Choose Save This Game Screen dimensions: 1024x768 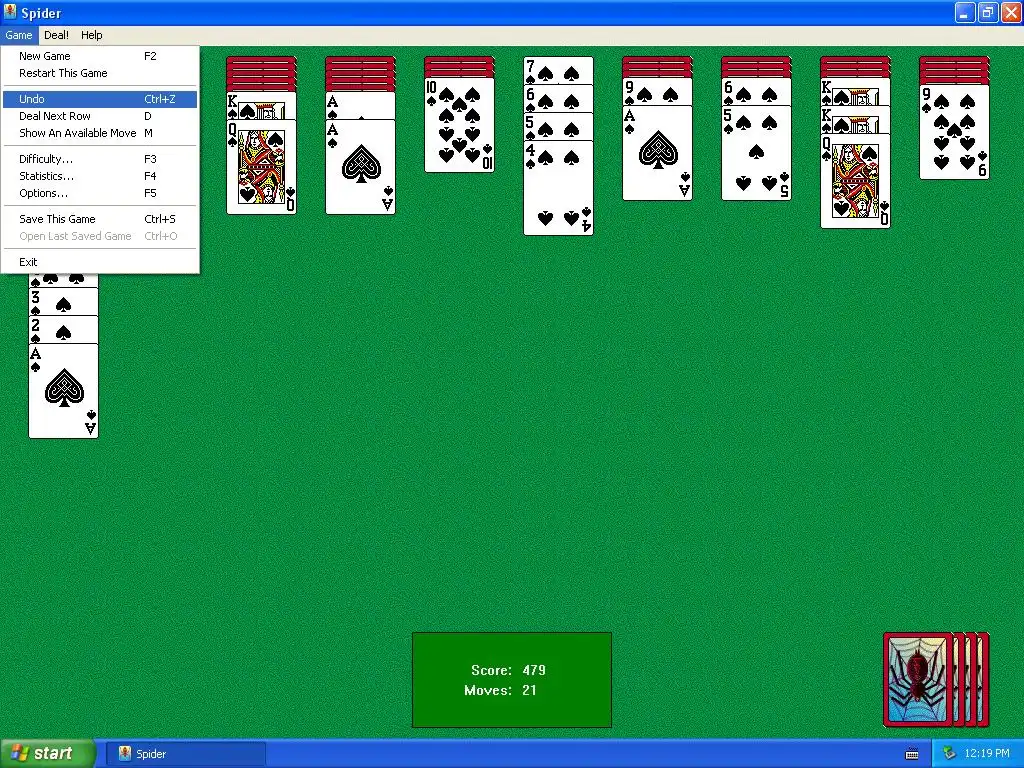99,219
